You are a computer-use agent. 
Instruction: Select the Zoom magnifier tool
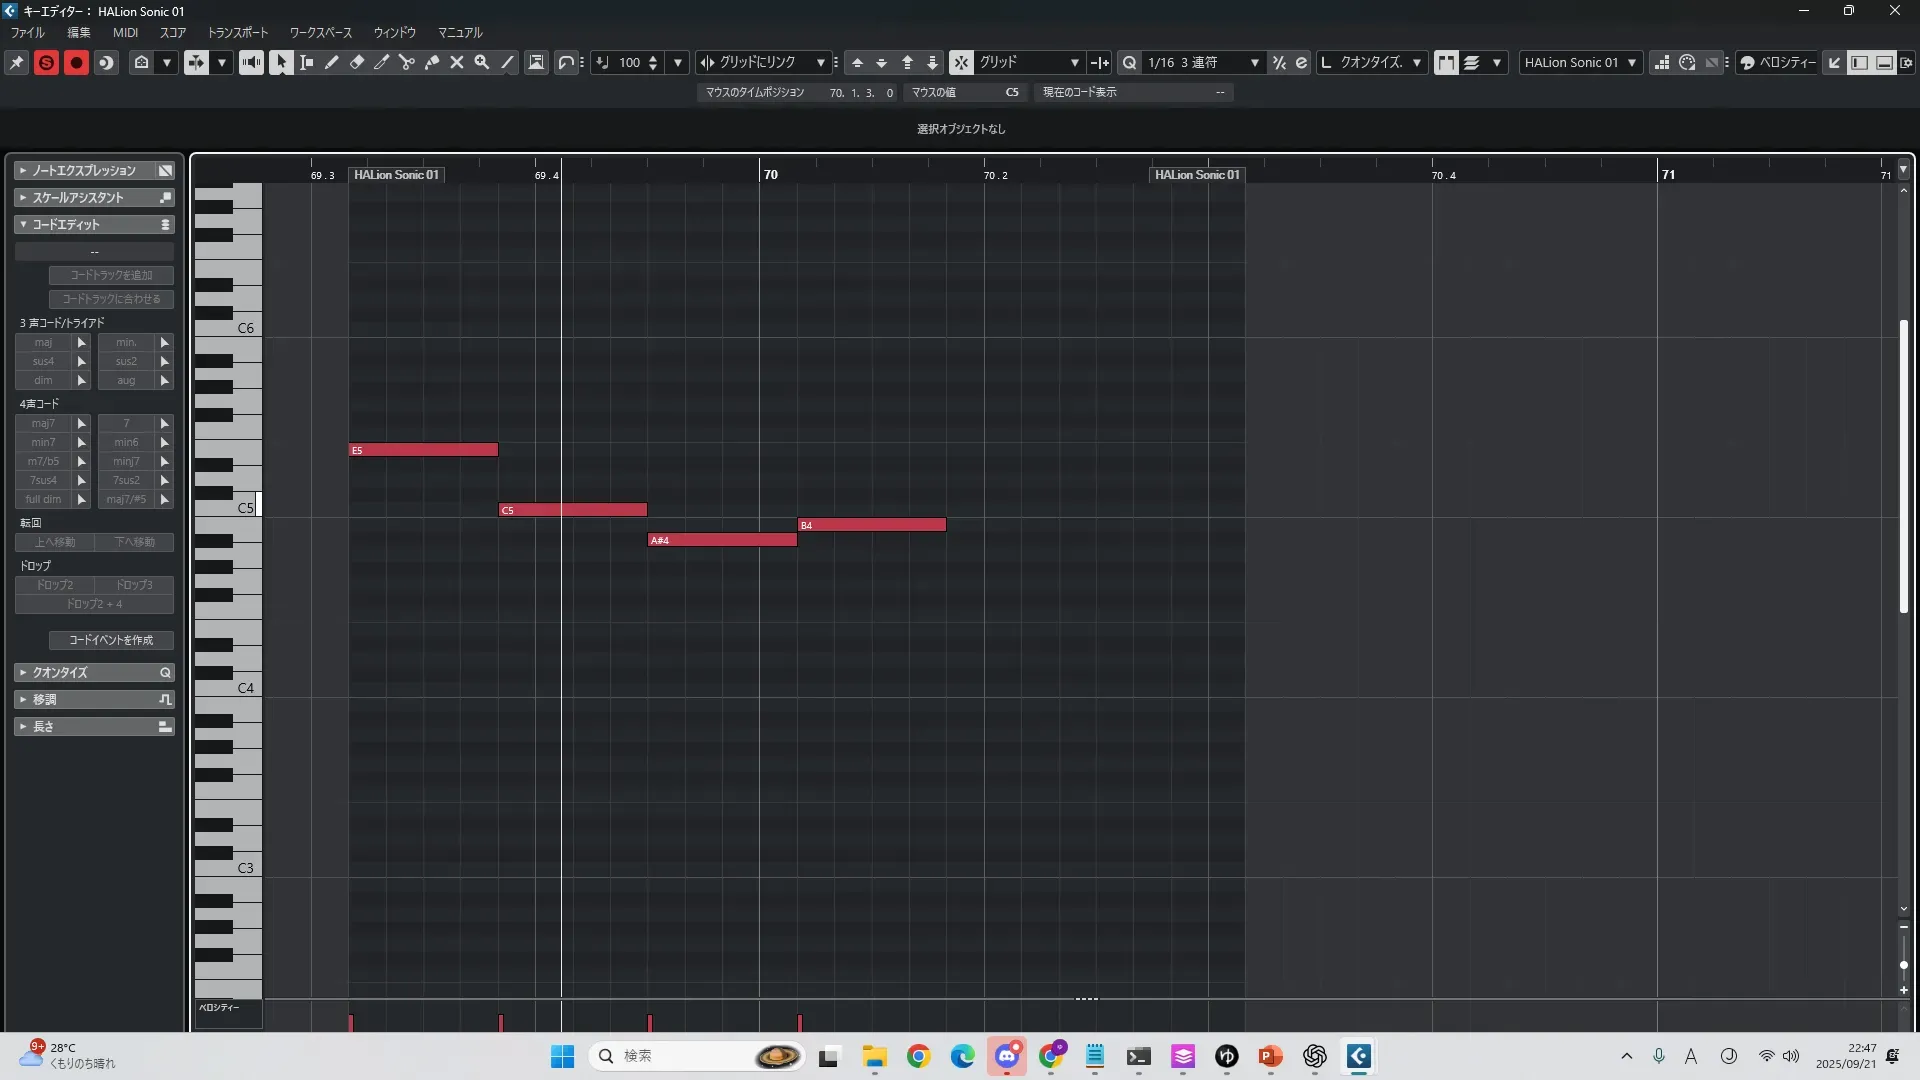click(482, 62)
